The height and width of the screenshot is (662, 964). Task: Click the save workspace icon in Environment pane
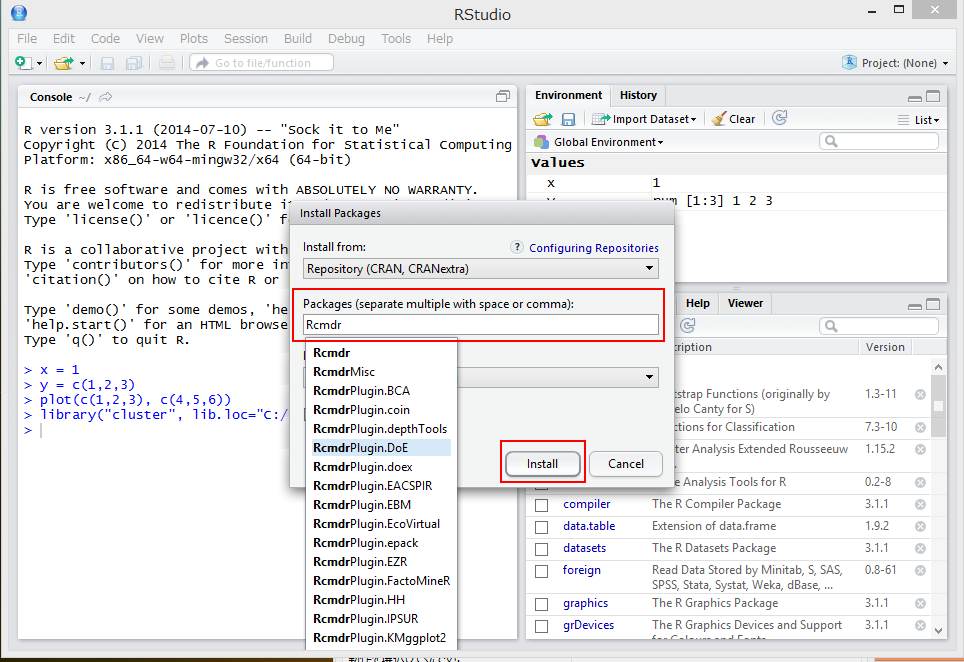(568, 119)
